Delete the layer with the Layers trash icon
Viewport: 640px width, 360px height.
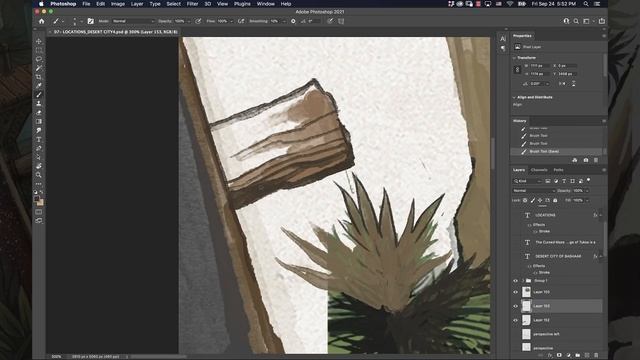click(x=596, y=356)
